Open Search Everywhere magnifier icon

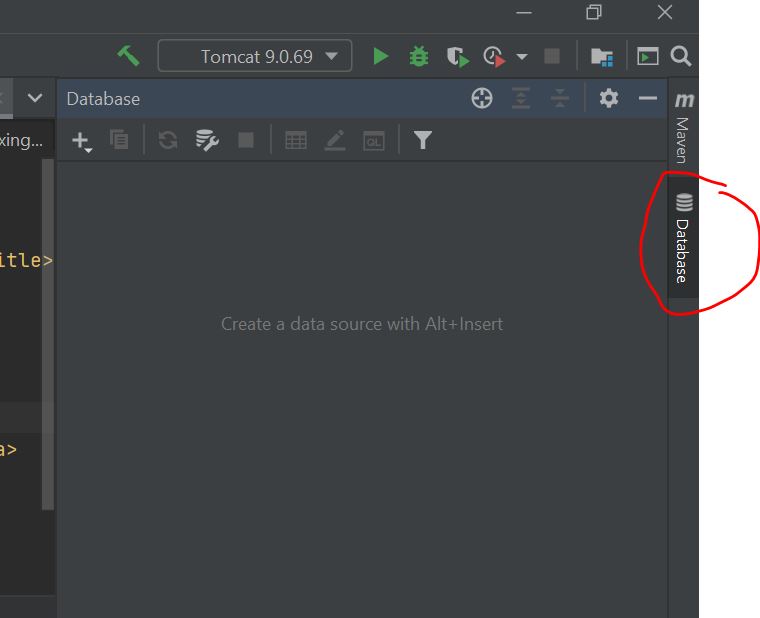coord(681,56)
